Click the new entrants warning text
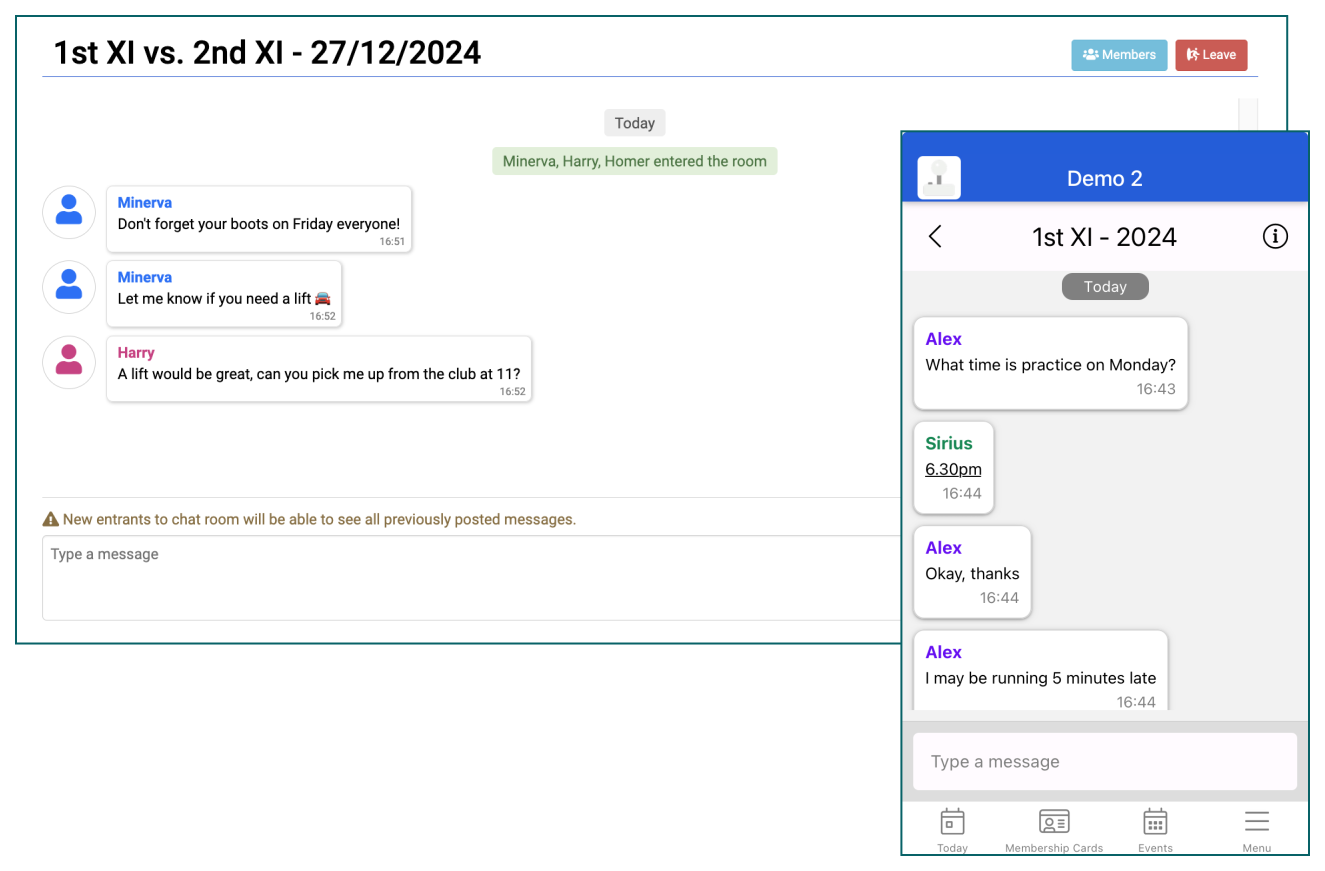This screenshot has height=871, width=1325. point(319,520)
